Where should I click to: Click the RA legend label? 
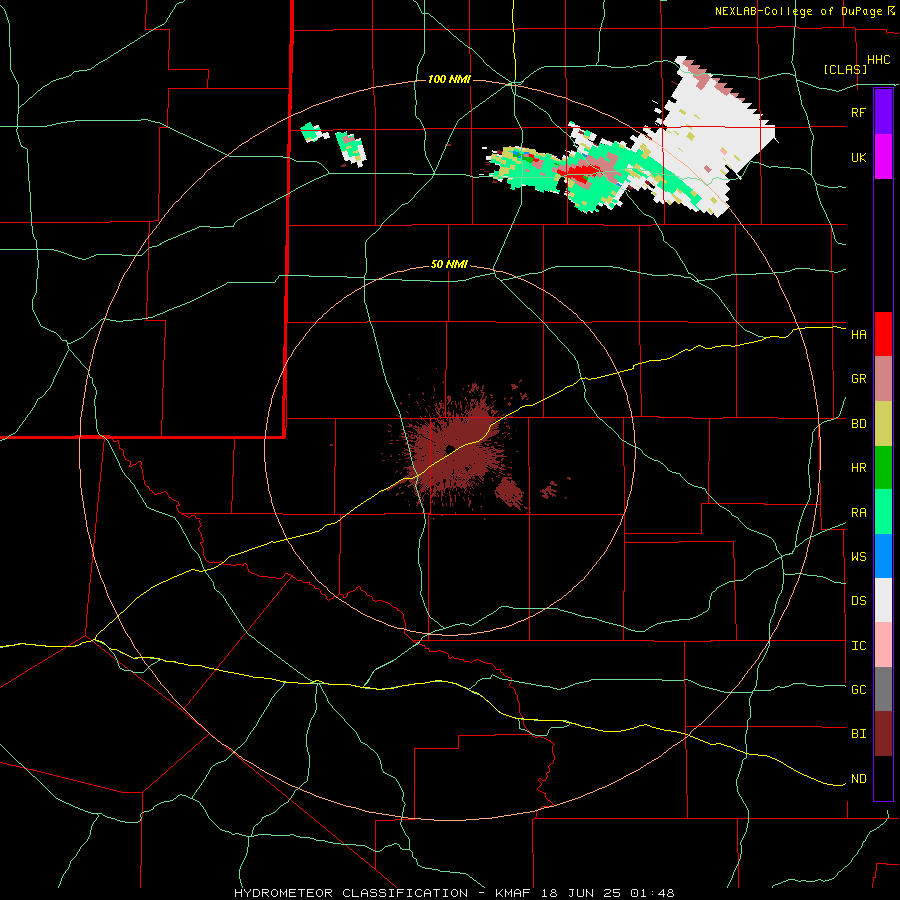tap(858, 512)
